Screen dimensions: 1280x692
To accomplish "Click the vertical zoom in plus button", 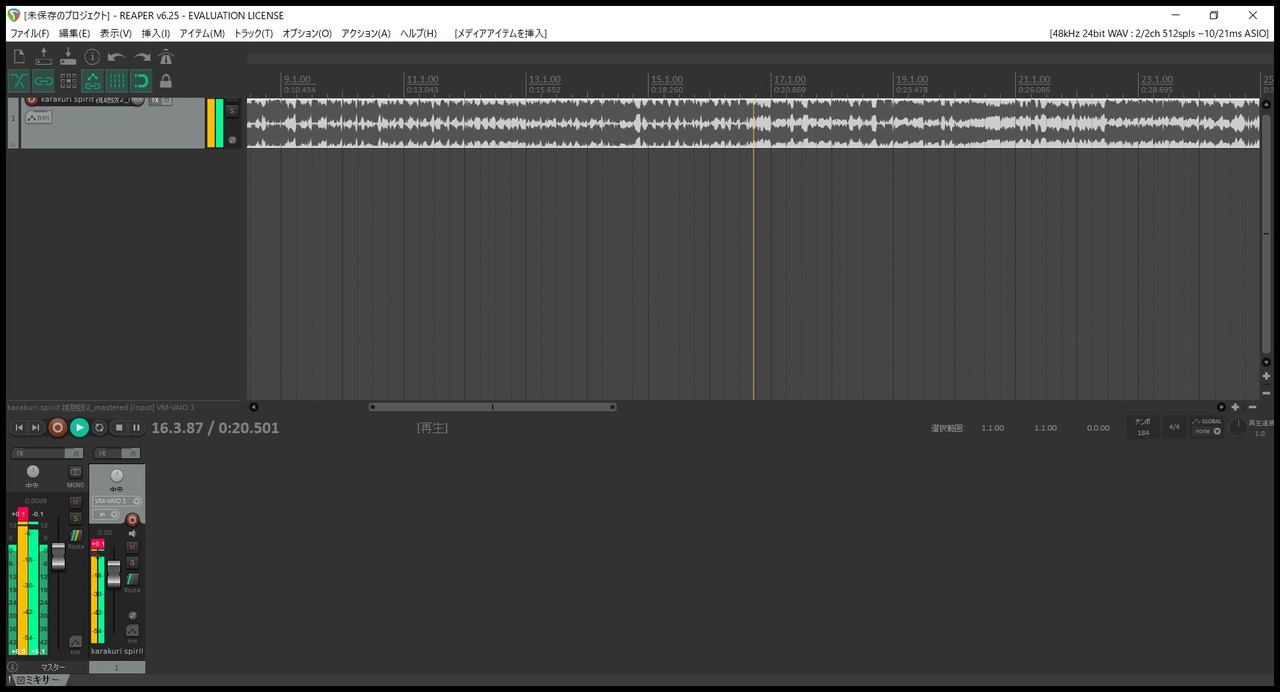I will click(1266, 376).
